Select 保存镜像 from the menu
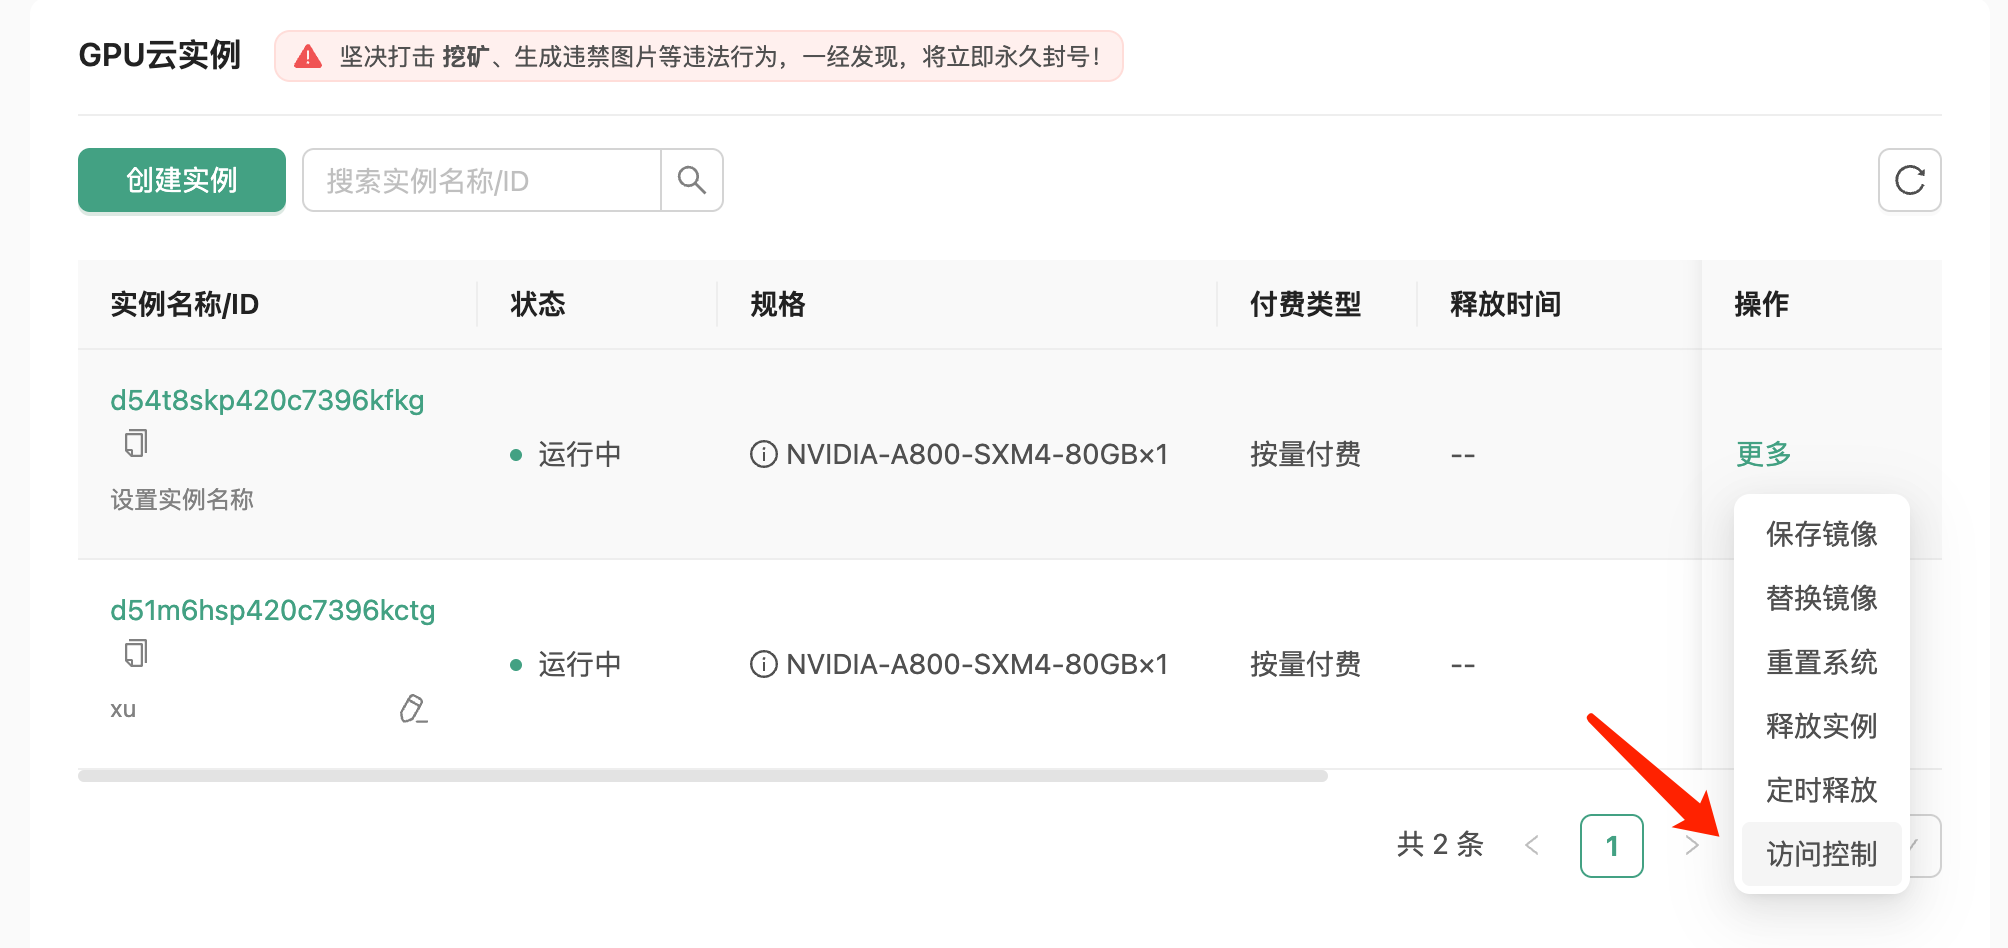This screenshot has width=2008, height=948. coord(1821,534)
